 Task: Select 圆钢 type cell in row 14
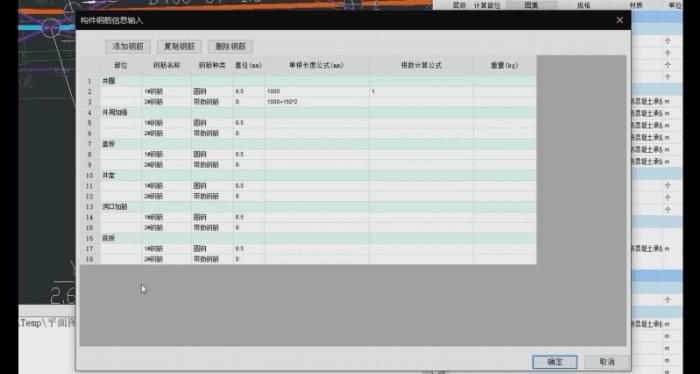pyautogui.click(x=212, y=217)
